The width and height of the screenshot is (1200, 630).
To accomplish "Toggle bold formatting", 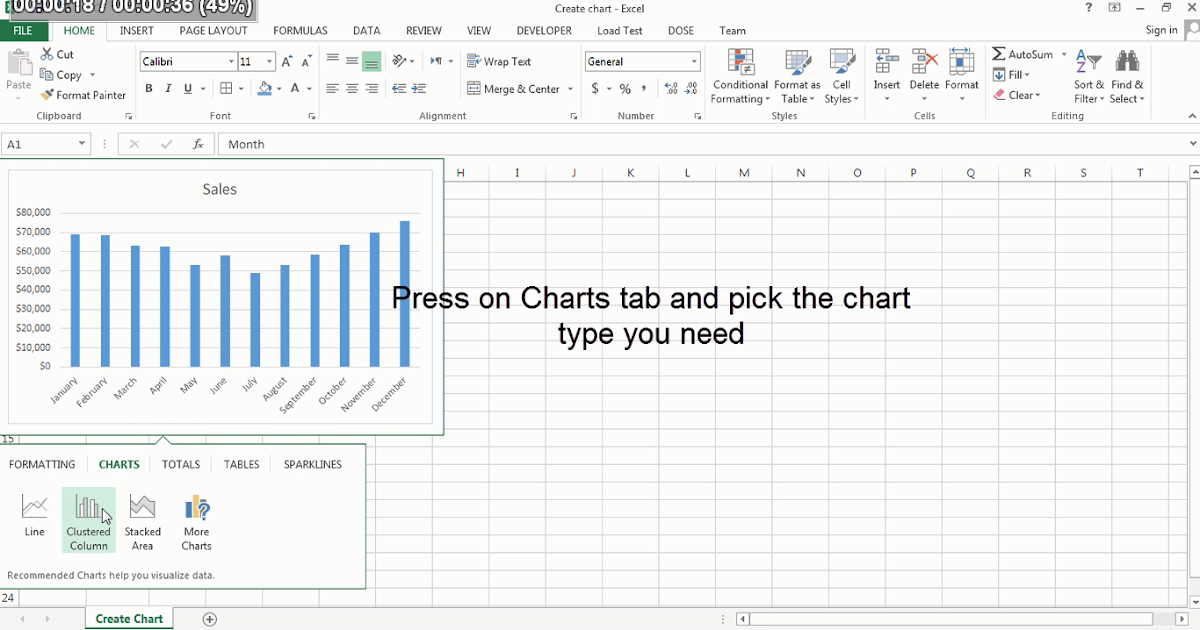I will coord(148,89).
